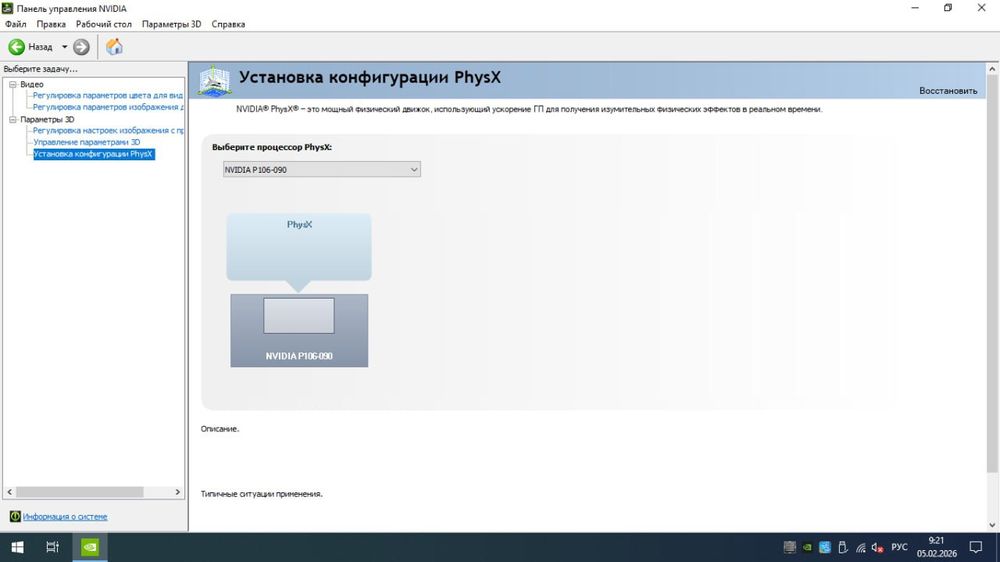The image size is (1000, 562).
Task: Click left arrow of sidebar horizontal scrollbar
Action: click(x=10, y=492)
